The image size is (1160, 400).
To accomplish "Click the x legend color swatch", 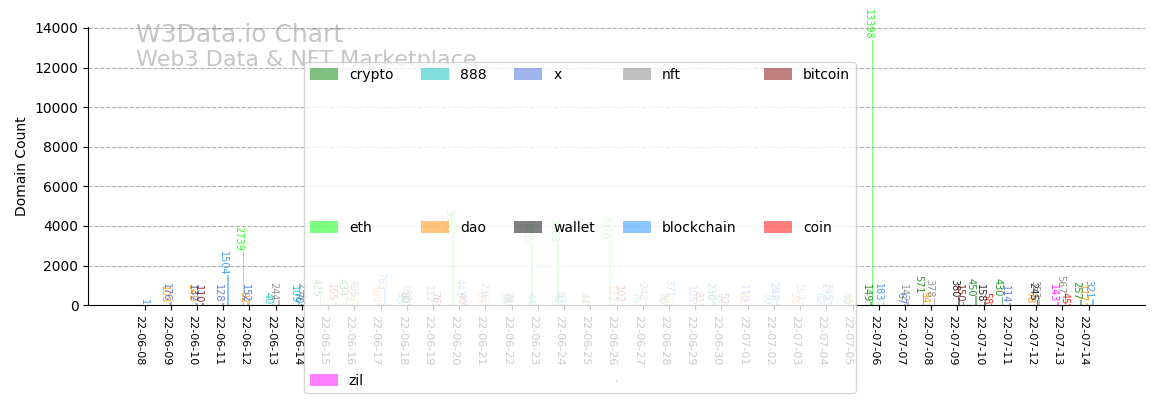I will (528, 74).
